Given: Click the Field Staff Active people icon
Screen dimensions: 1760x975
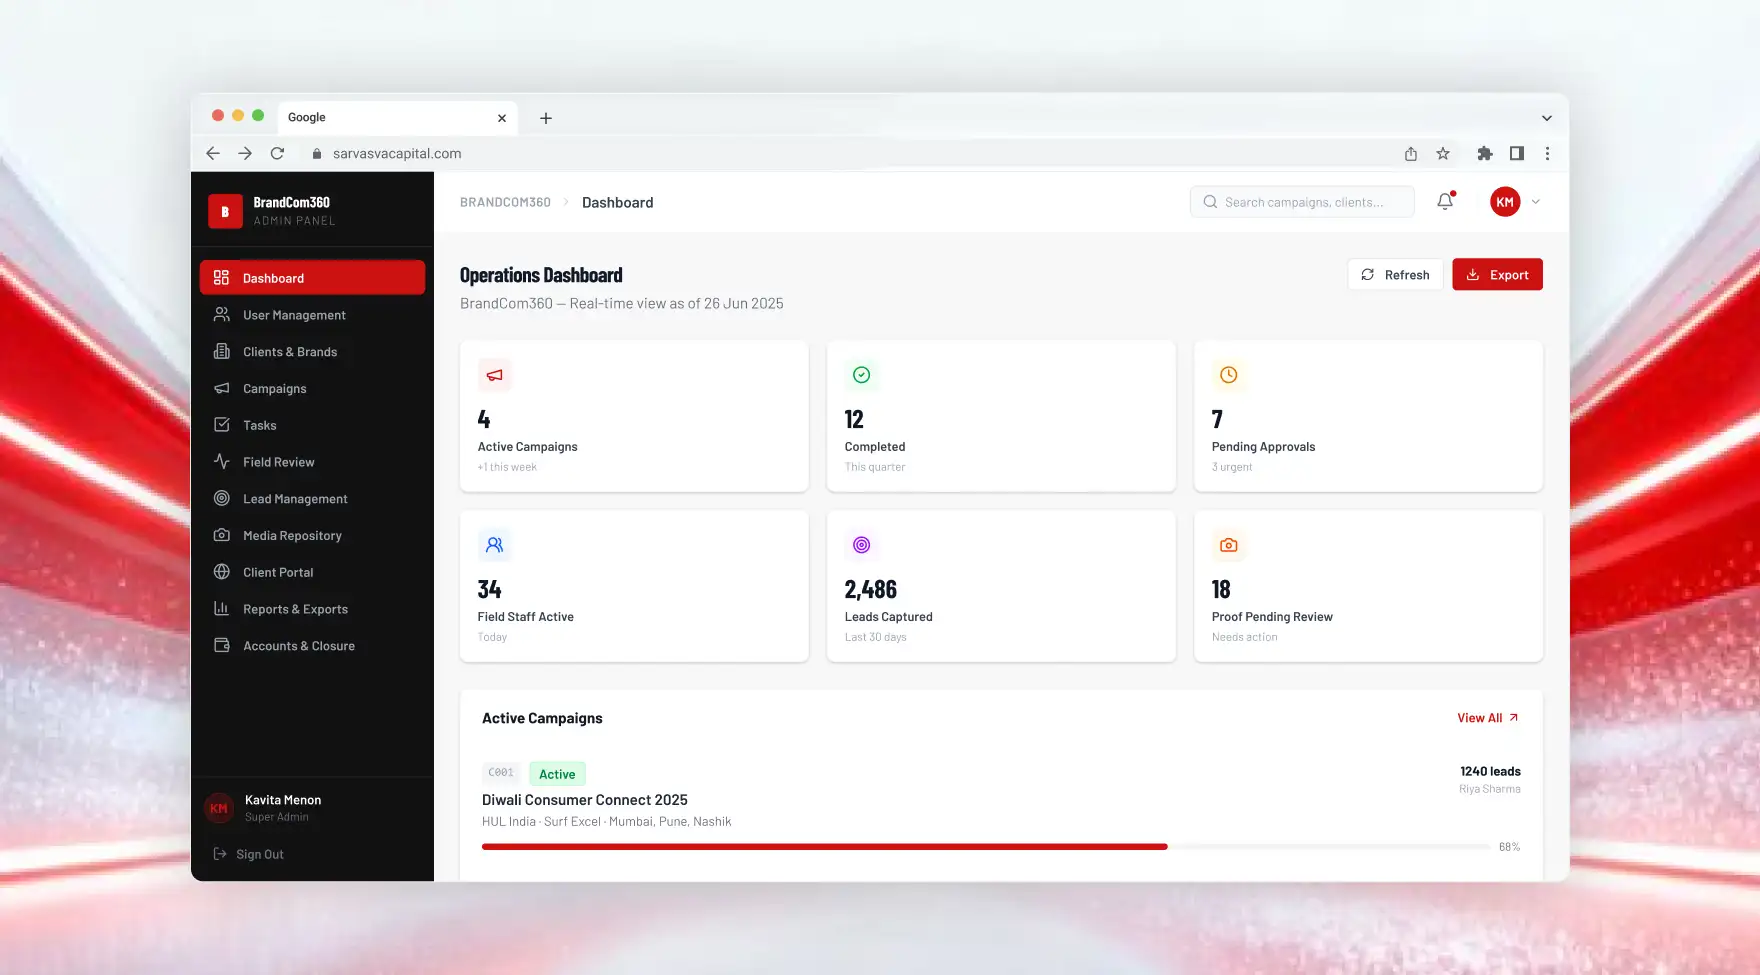Looking at the screenshot, I should coord(494,545).
